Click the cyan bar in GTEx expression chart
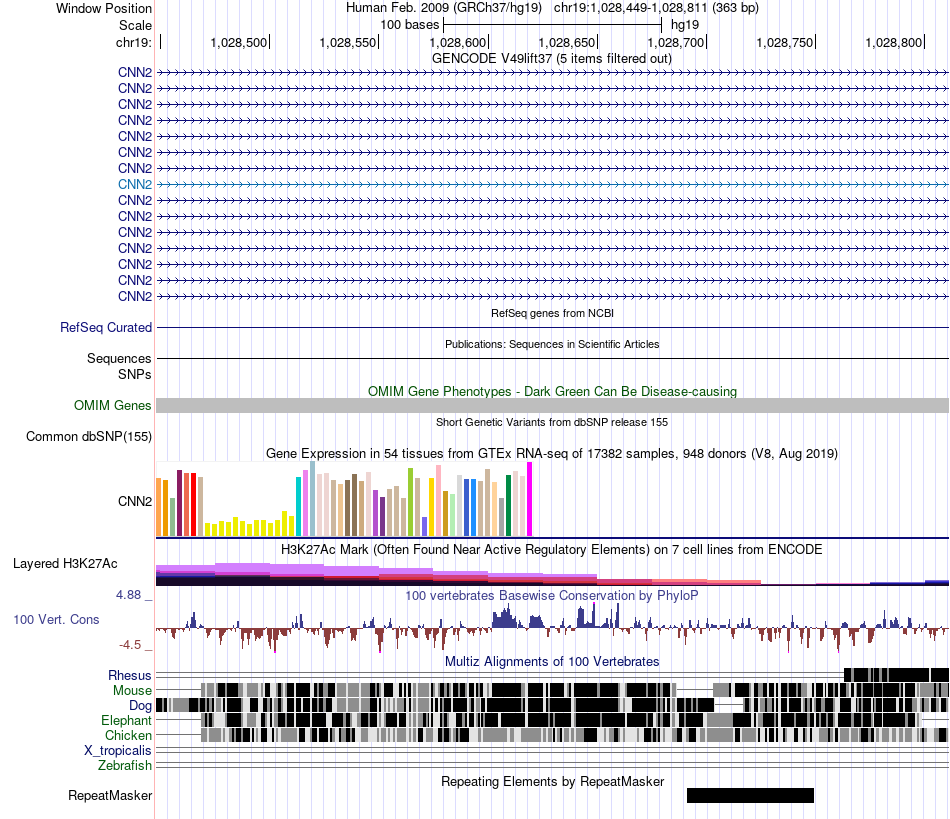Viewport: 950px width, 819px height. coord(298,506)
